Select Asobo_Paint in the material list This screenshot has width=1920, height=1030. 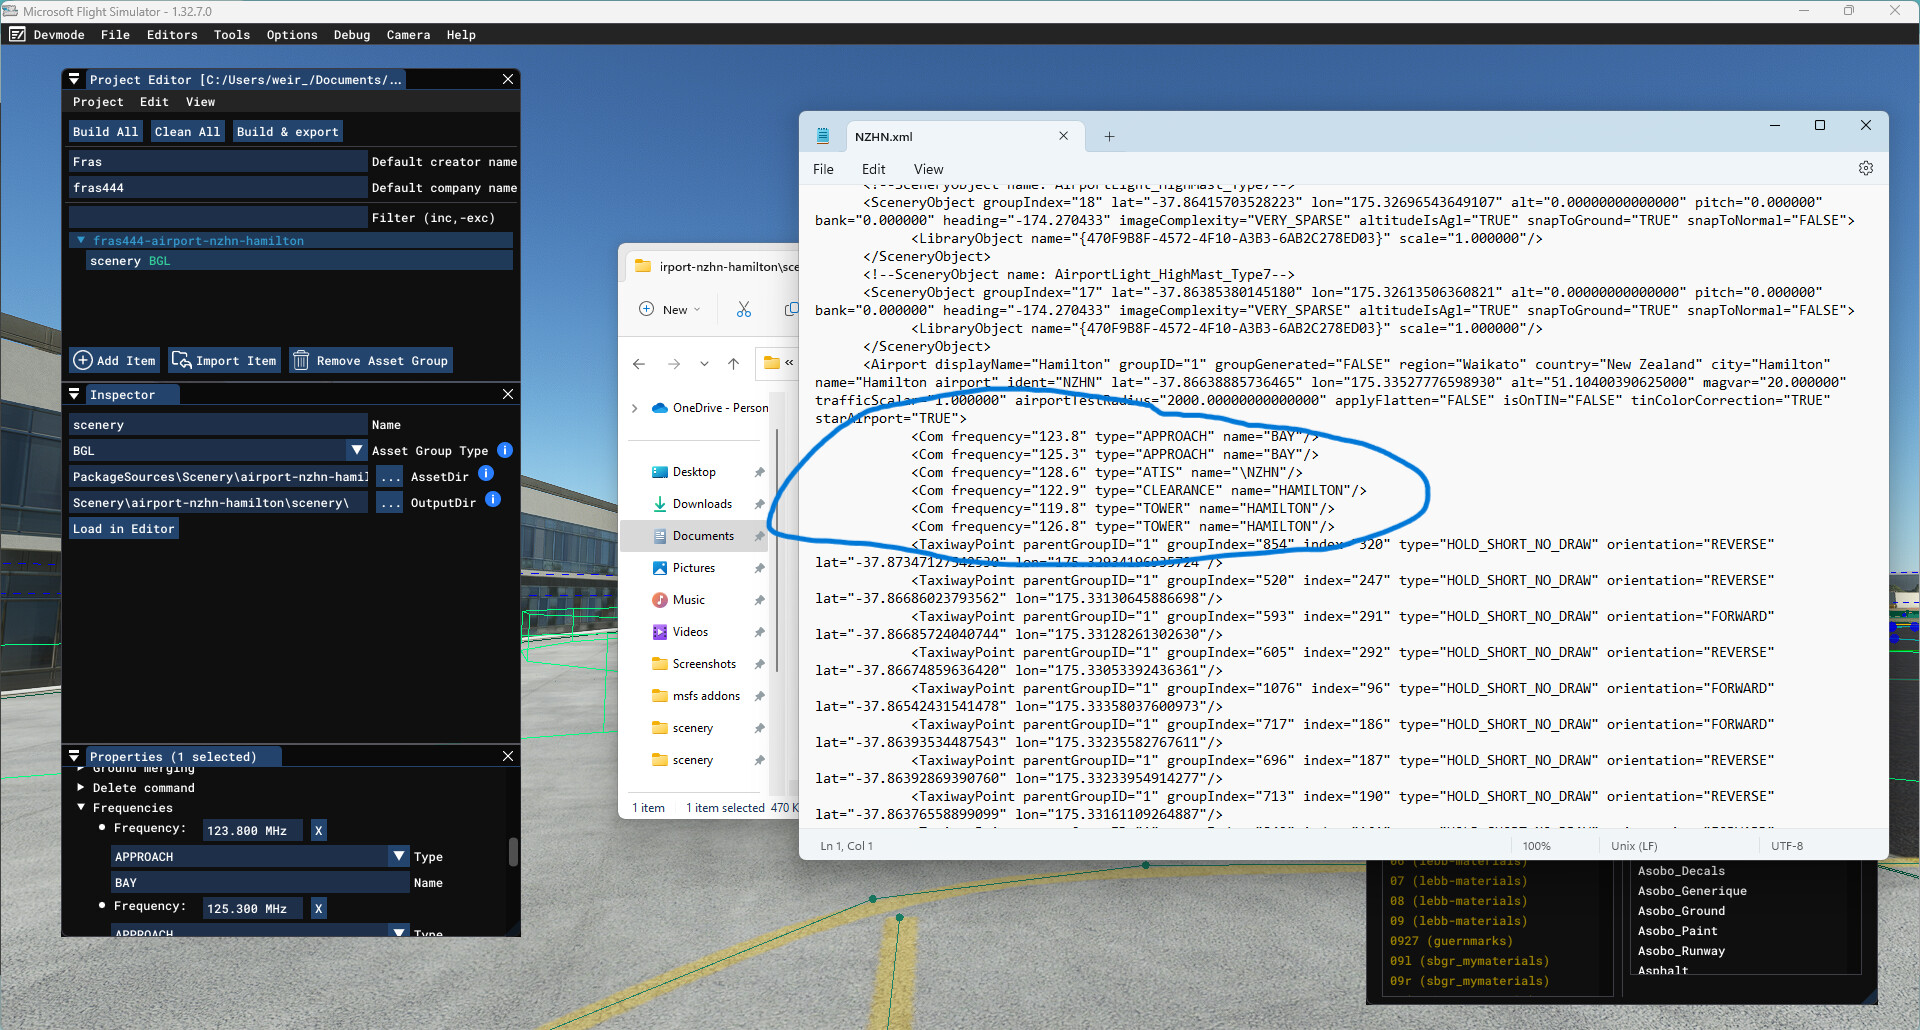[1677, 930]
